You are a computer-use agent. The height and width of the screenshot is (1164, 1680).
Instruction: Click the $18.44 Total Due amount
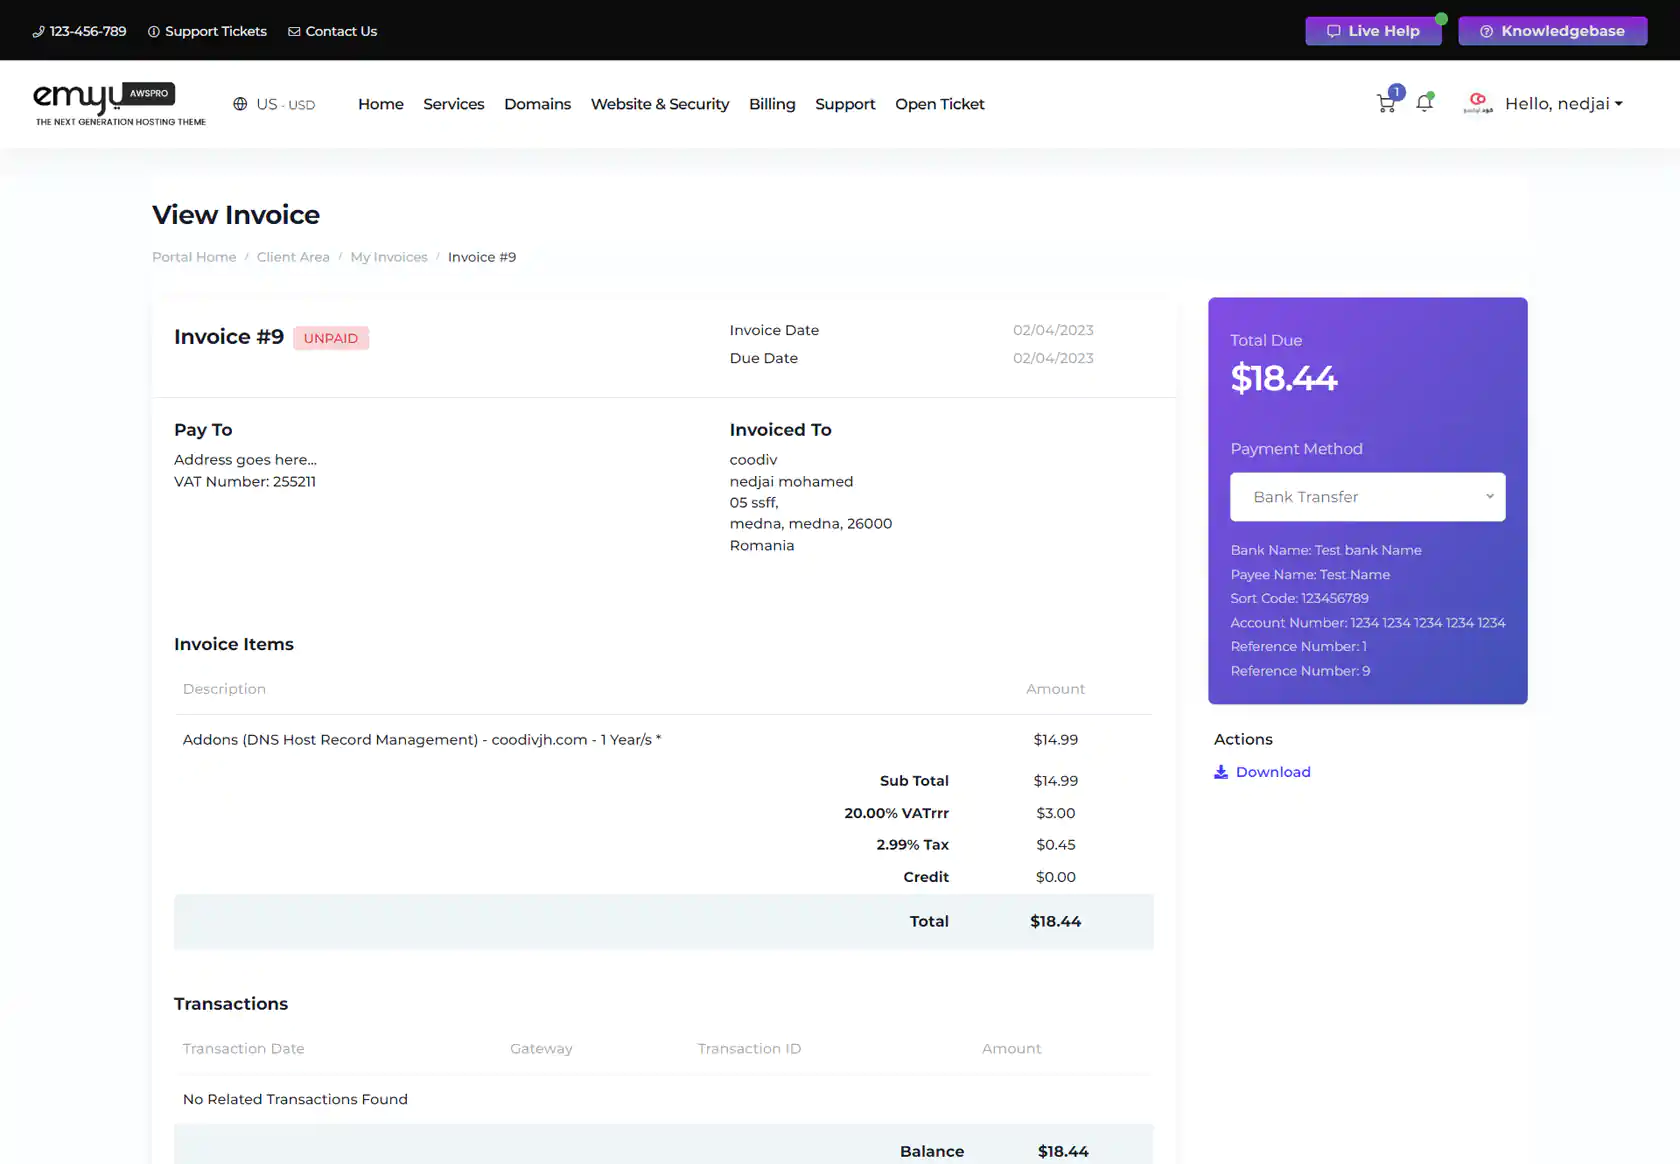click(1284, 378)
